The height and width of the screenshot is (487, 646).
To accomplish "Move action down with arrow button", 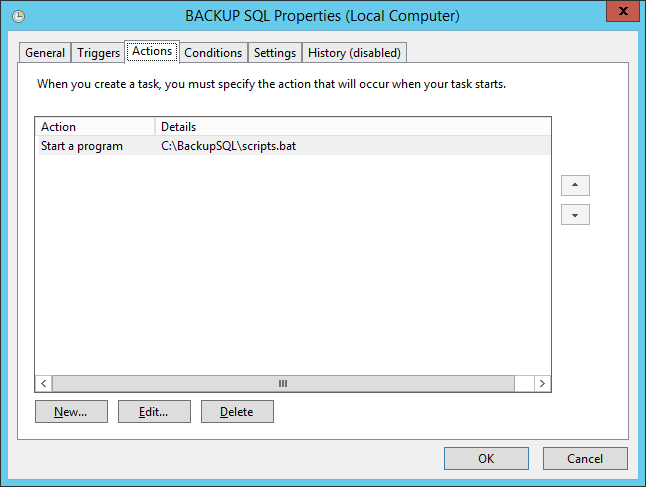I will click(x=575, y=215).
